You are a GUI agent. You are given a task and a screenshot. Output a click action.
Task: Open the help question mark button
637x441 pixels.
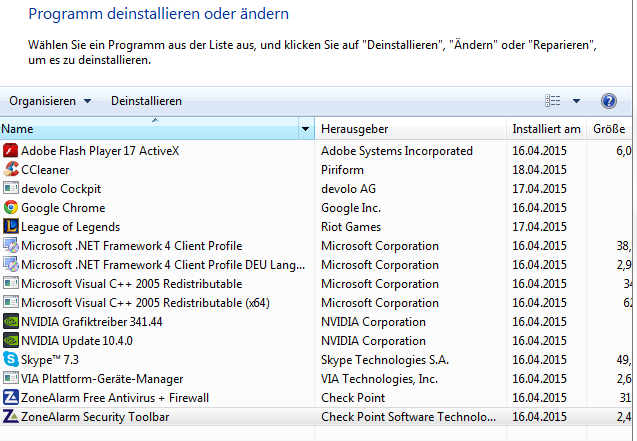609,101
